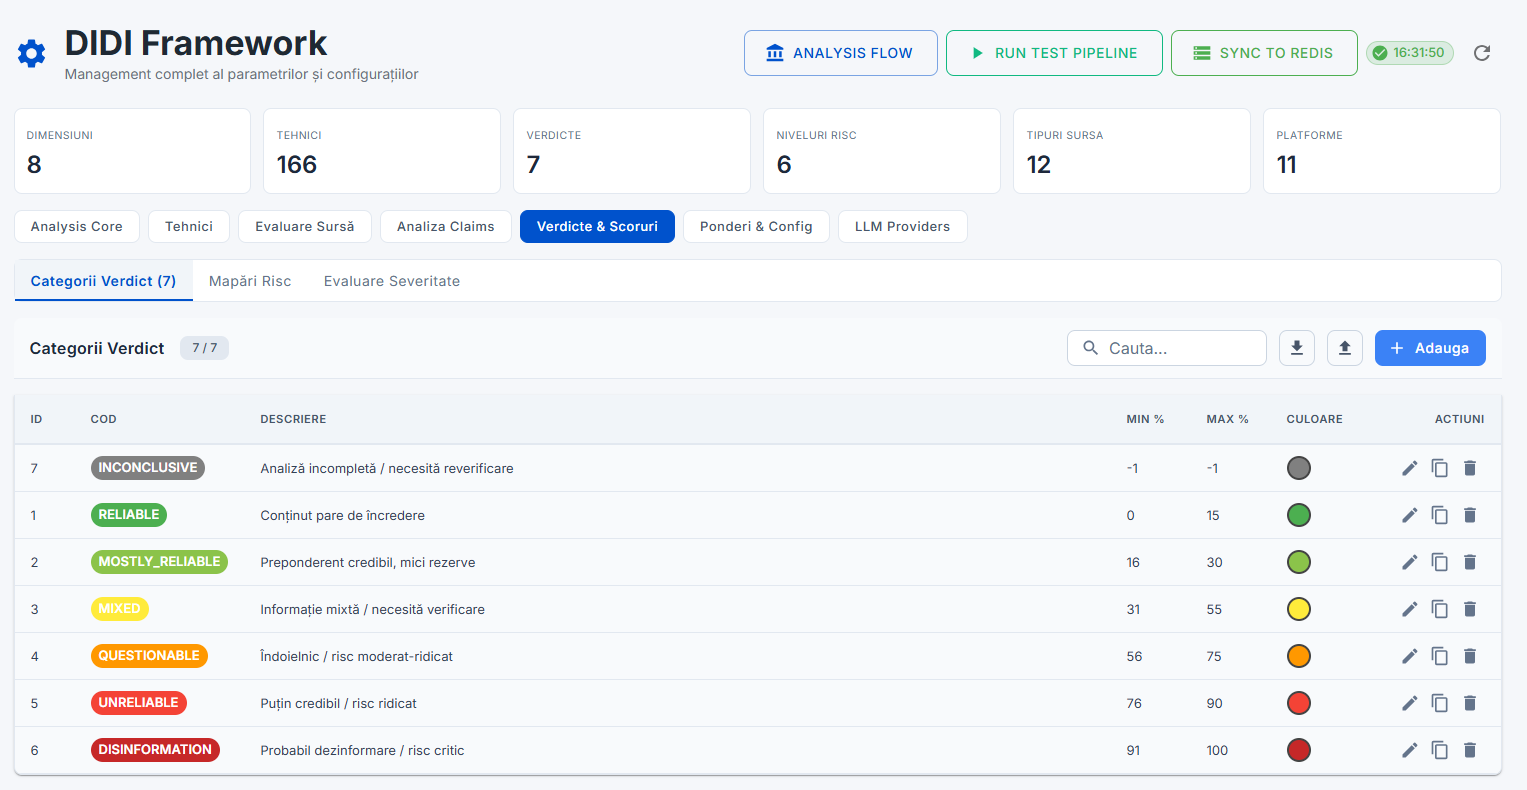
Task: Click the DESCRIERE column header
Action: pos(293,419)
